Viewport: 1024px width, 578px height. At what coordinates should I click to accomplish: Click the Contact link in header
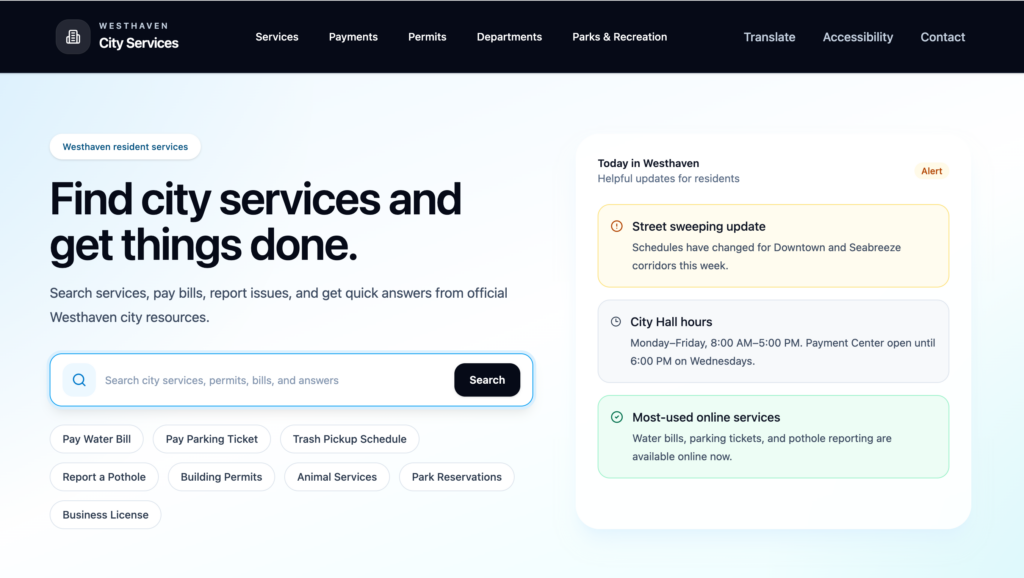click(x=942, y=37)
